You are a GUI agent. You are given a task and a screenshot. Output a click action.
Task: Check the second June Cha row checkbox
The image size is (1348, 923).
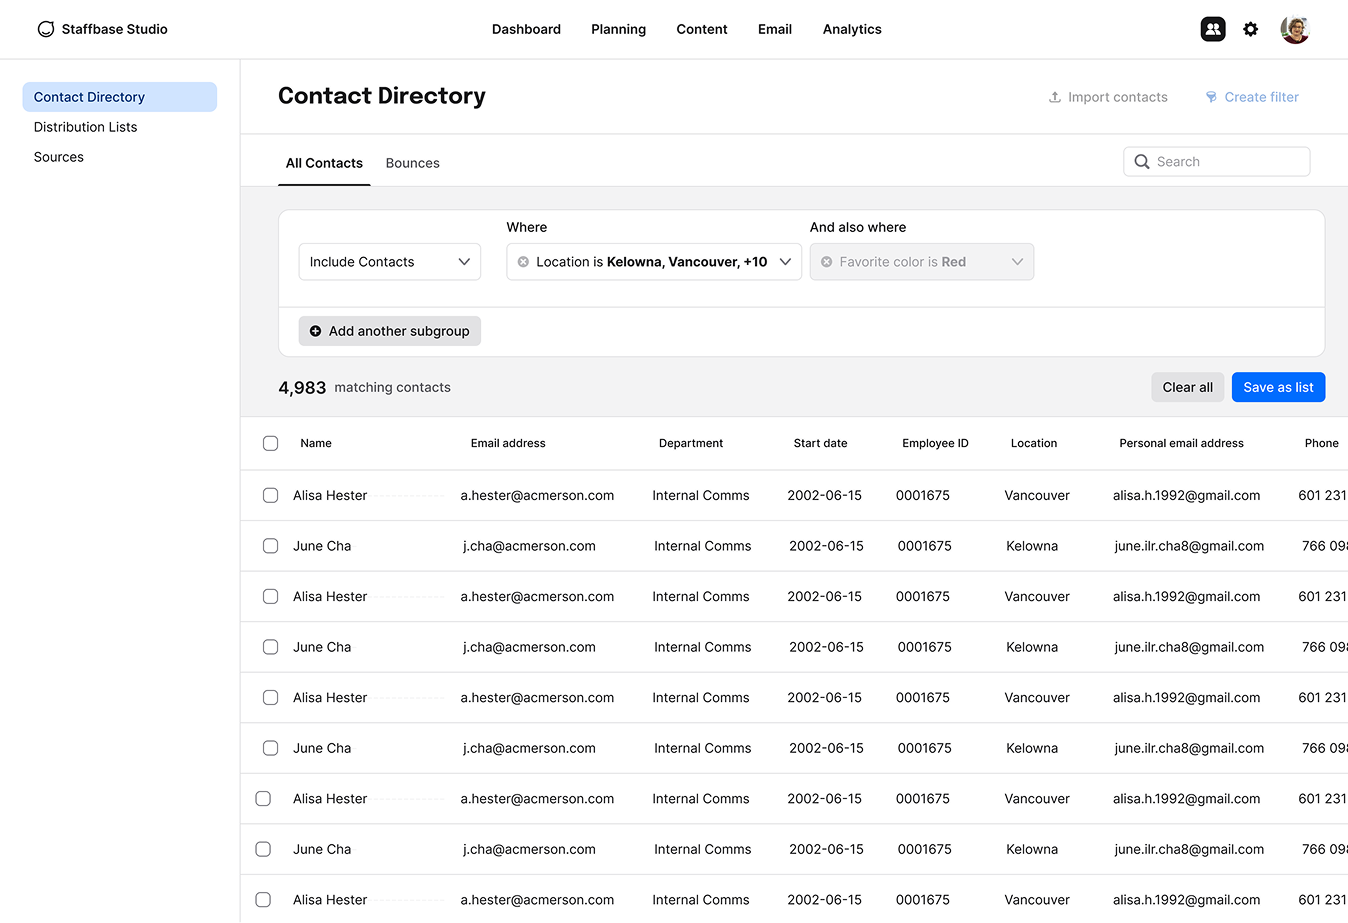click(270, 647)
